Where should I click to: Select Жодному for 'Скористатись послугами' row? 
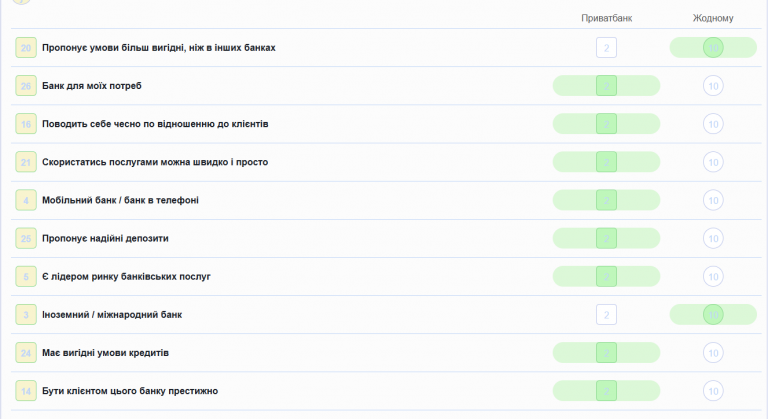coord(713,162)
